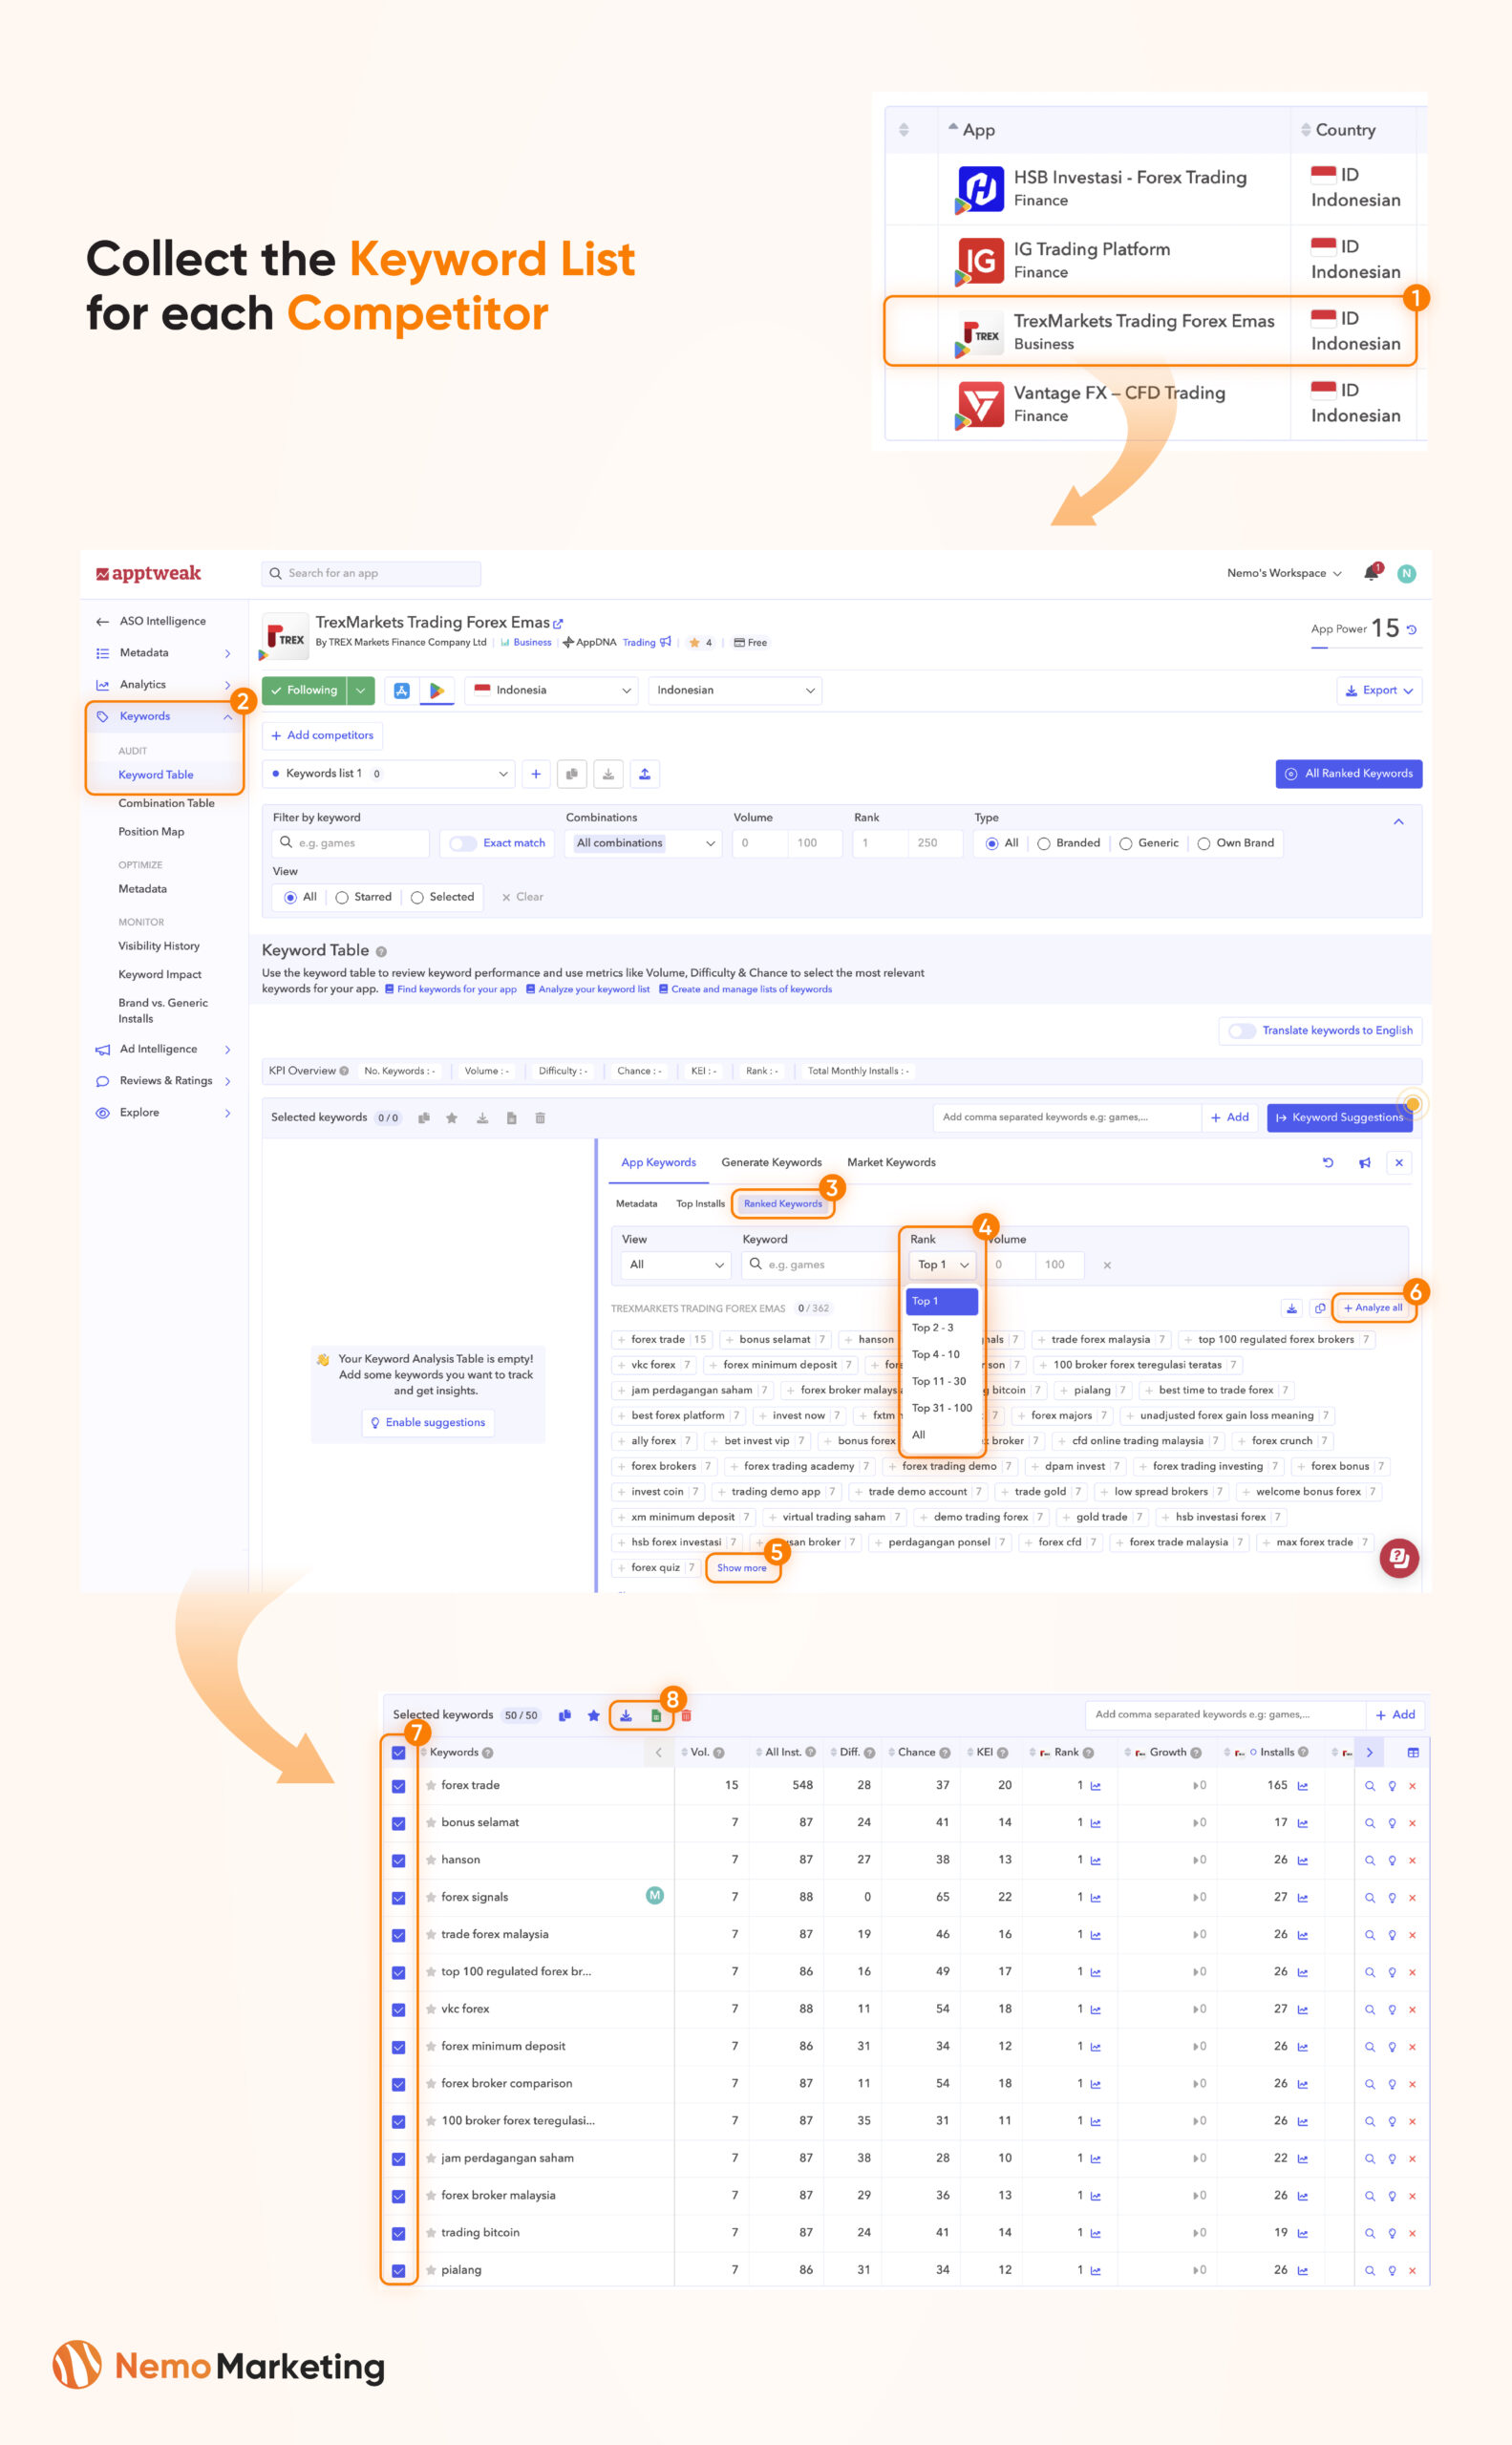This screenshot has width=1512, height=2445.
Task: Select the Top Installs sub-tab
Action: [700, 1204]
